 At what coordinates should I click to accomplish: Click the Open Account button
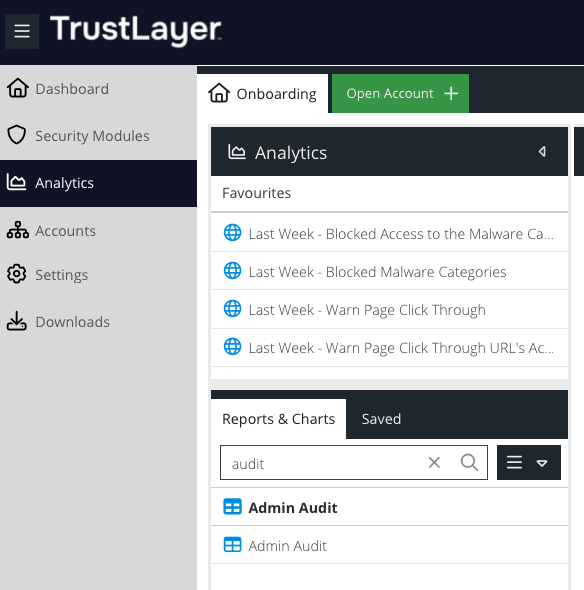click(400, 94)
